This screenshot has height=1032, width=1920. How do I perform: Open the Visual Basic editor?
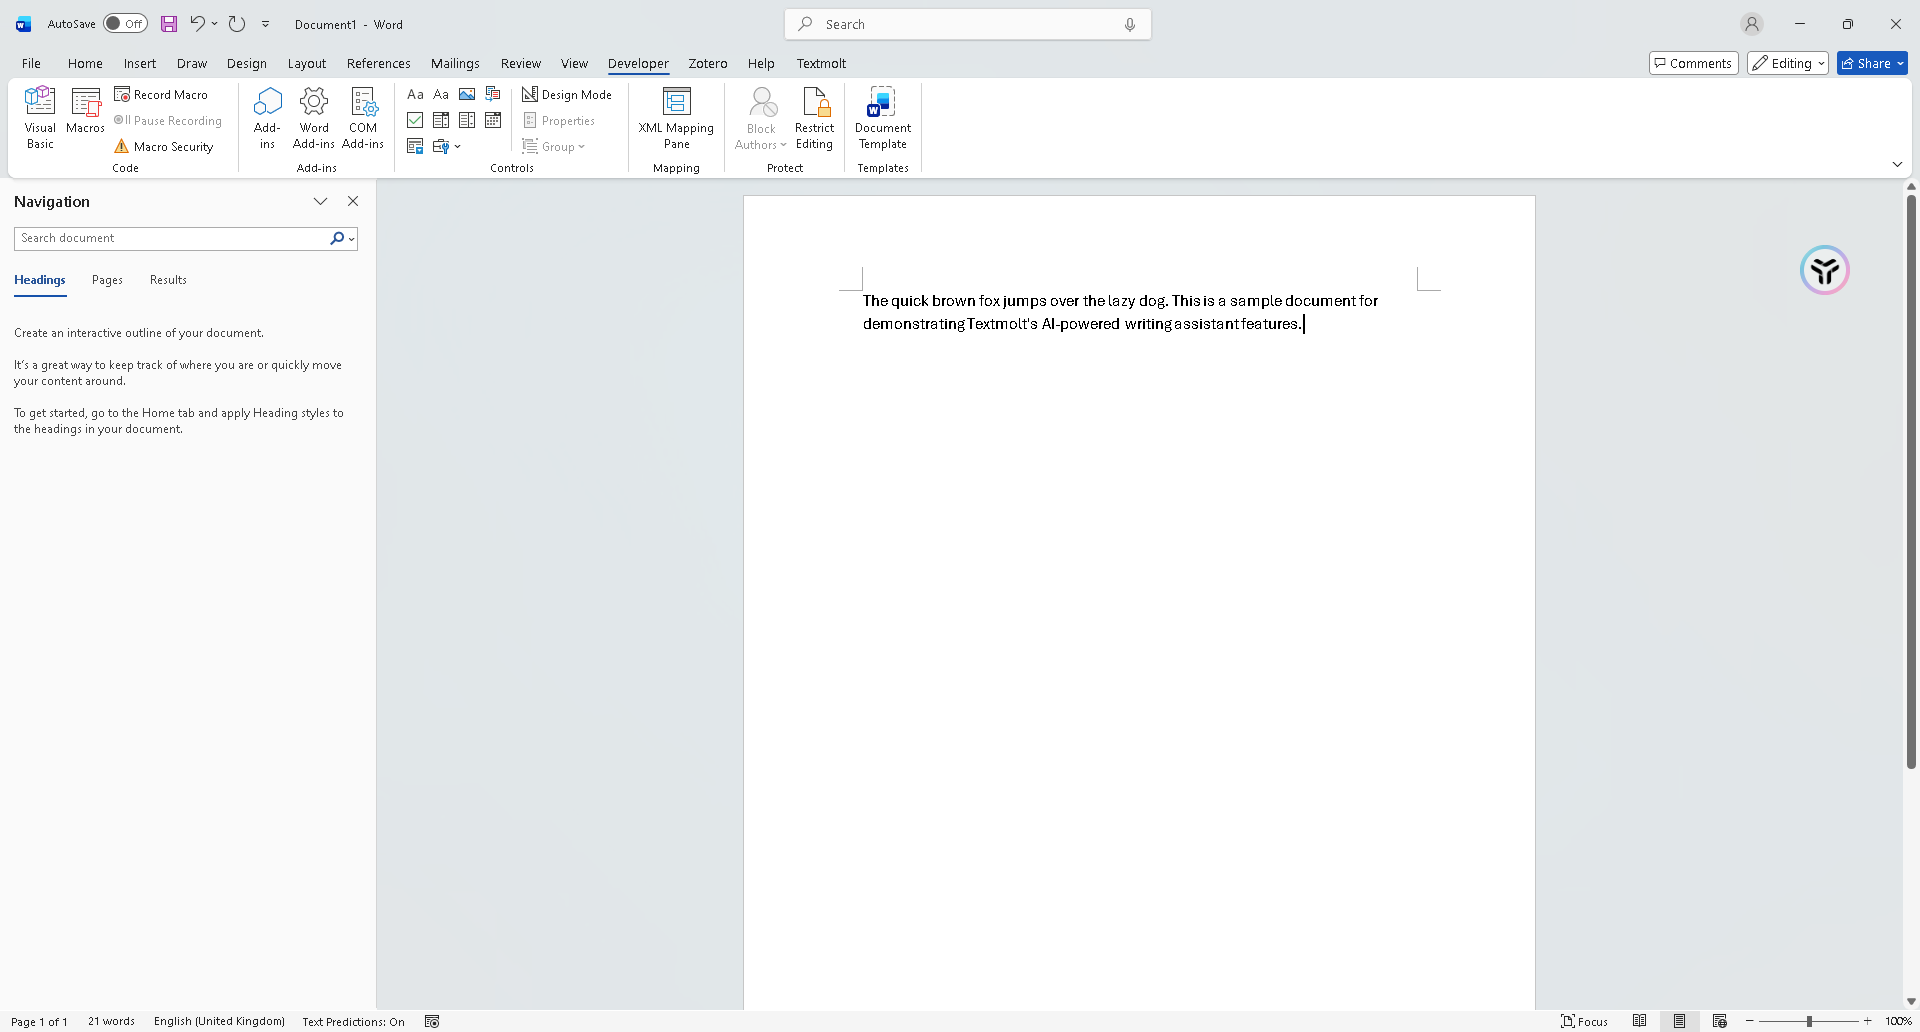tap(40, 118)
